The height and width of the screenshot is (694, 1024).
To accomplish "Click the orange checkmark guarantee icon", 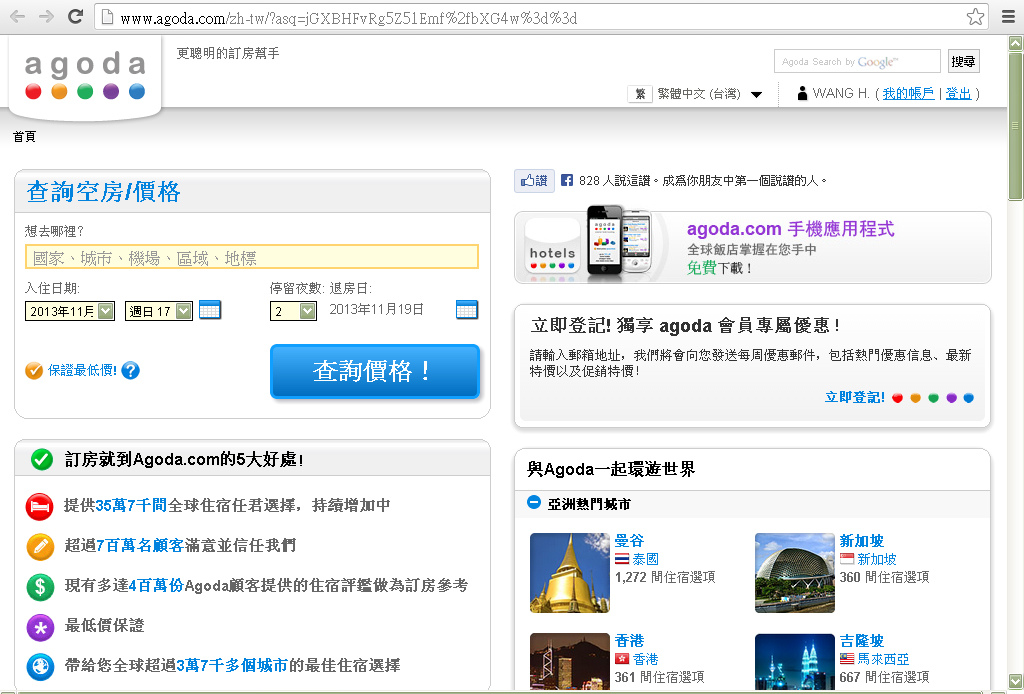I will [34, 370].
